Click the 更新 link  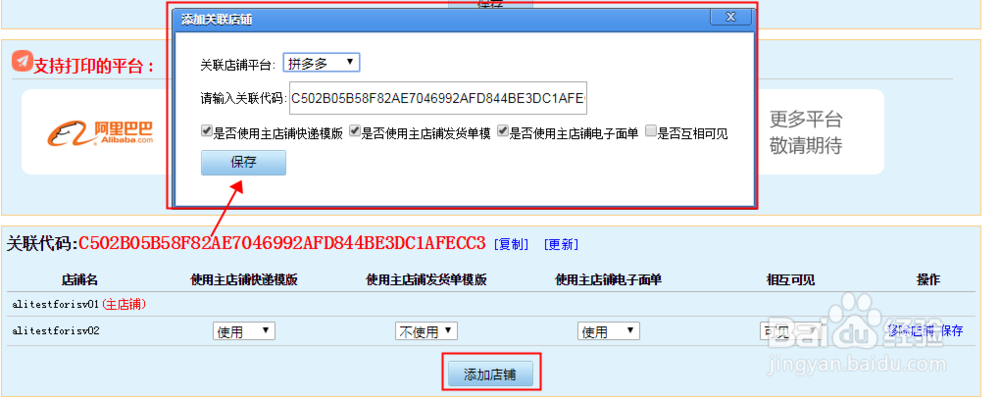click(x=561, y=244)
